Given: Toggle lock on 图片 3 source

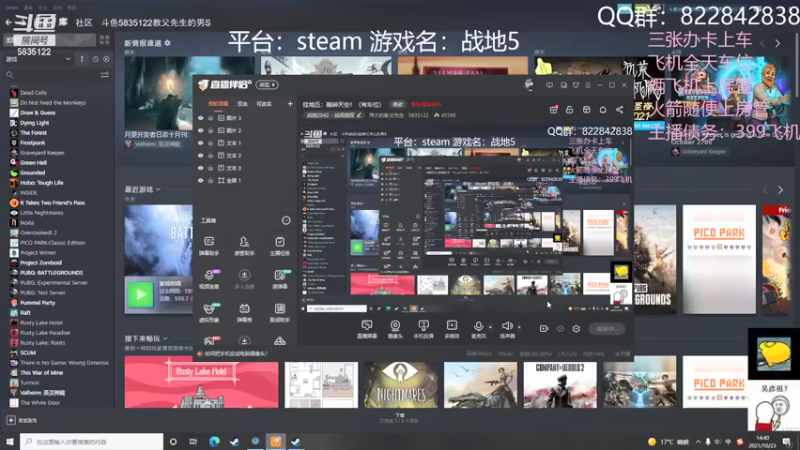Looking at the screenshot, I should (x=210, y=118).
